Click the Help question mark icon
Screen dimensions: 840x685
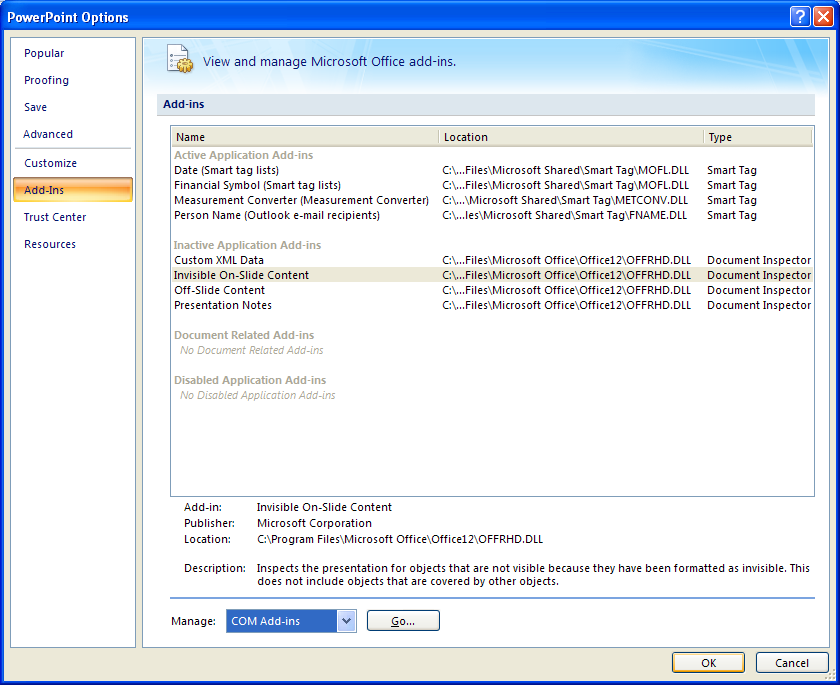[800, 17]
